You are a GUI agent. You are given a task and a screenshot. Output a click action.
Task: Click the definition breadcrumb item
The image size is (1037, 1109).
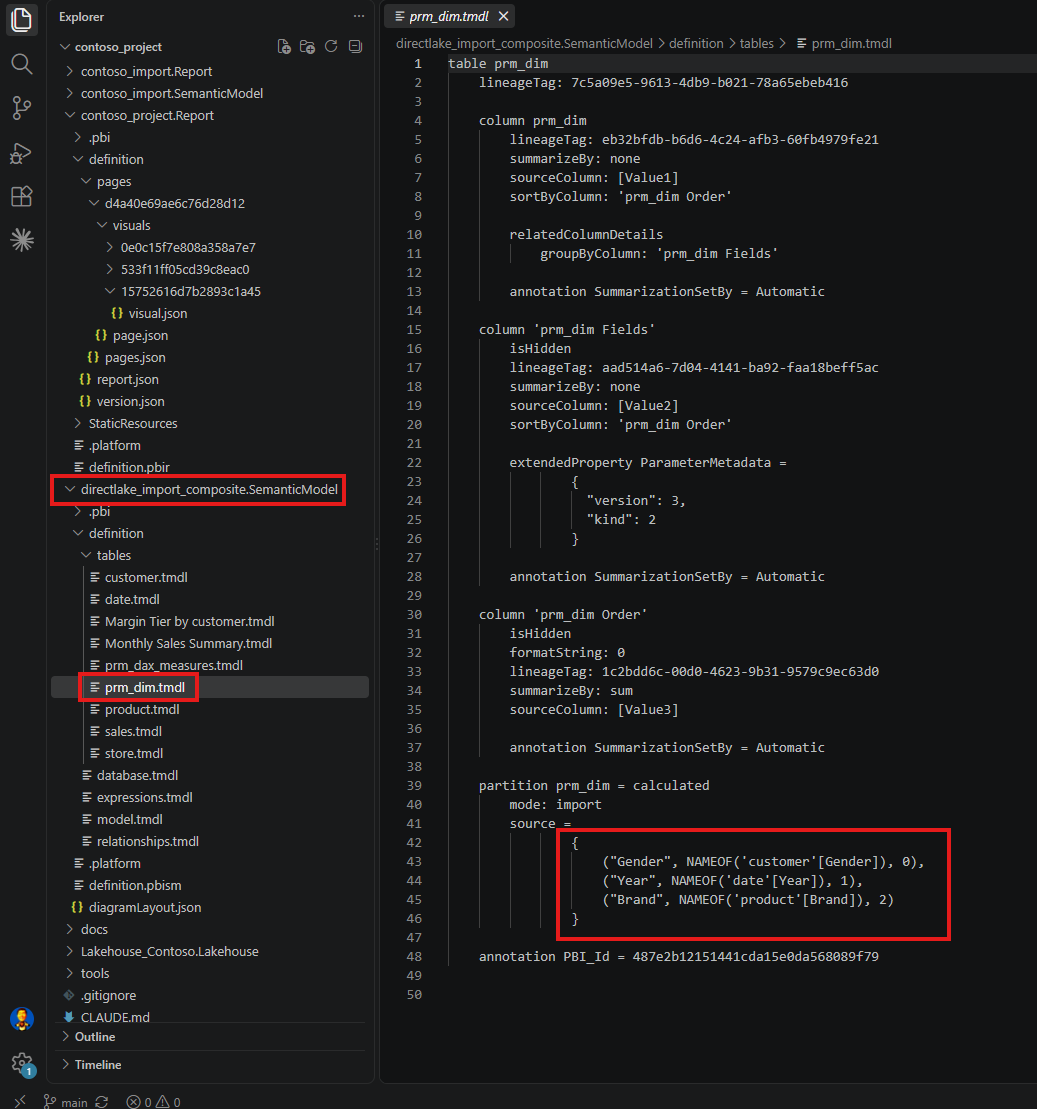(696, 43)
